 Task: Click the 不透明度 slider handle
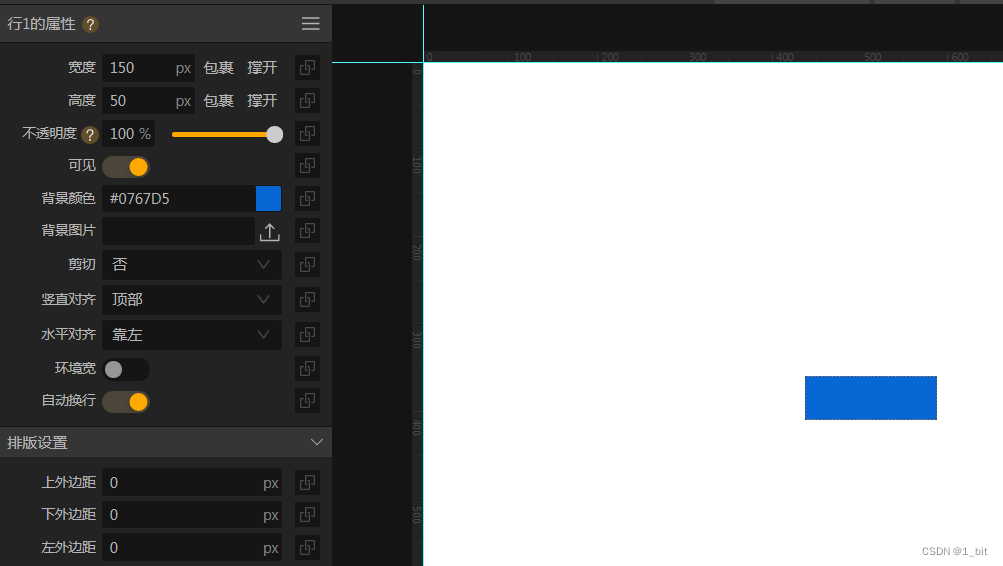point(274,134)
